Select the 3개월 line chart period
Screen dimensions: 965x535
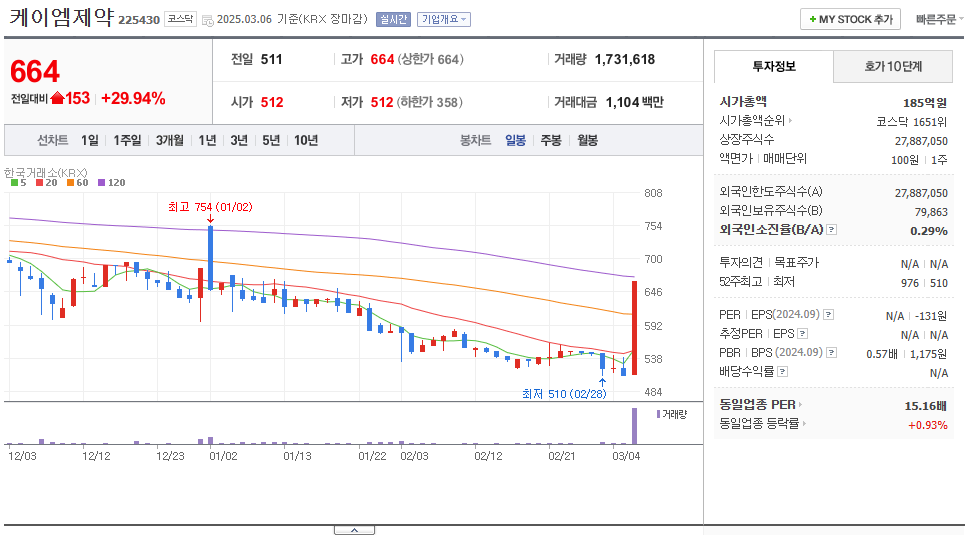[x=170, y=140]
